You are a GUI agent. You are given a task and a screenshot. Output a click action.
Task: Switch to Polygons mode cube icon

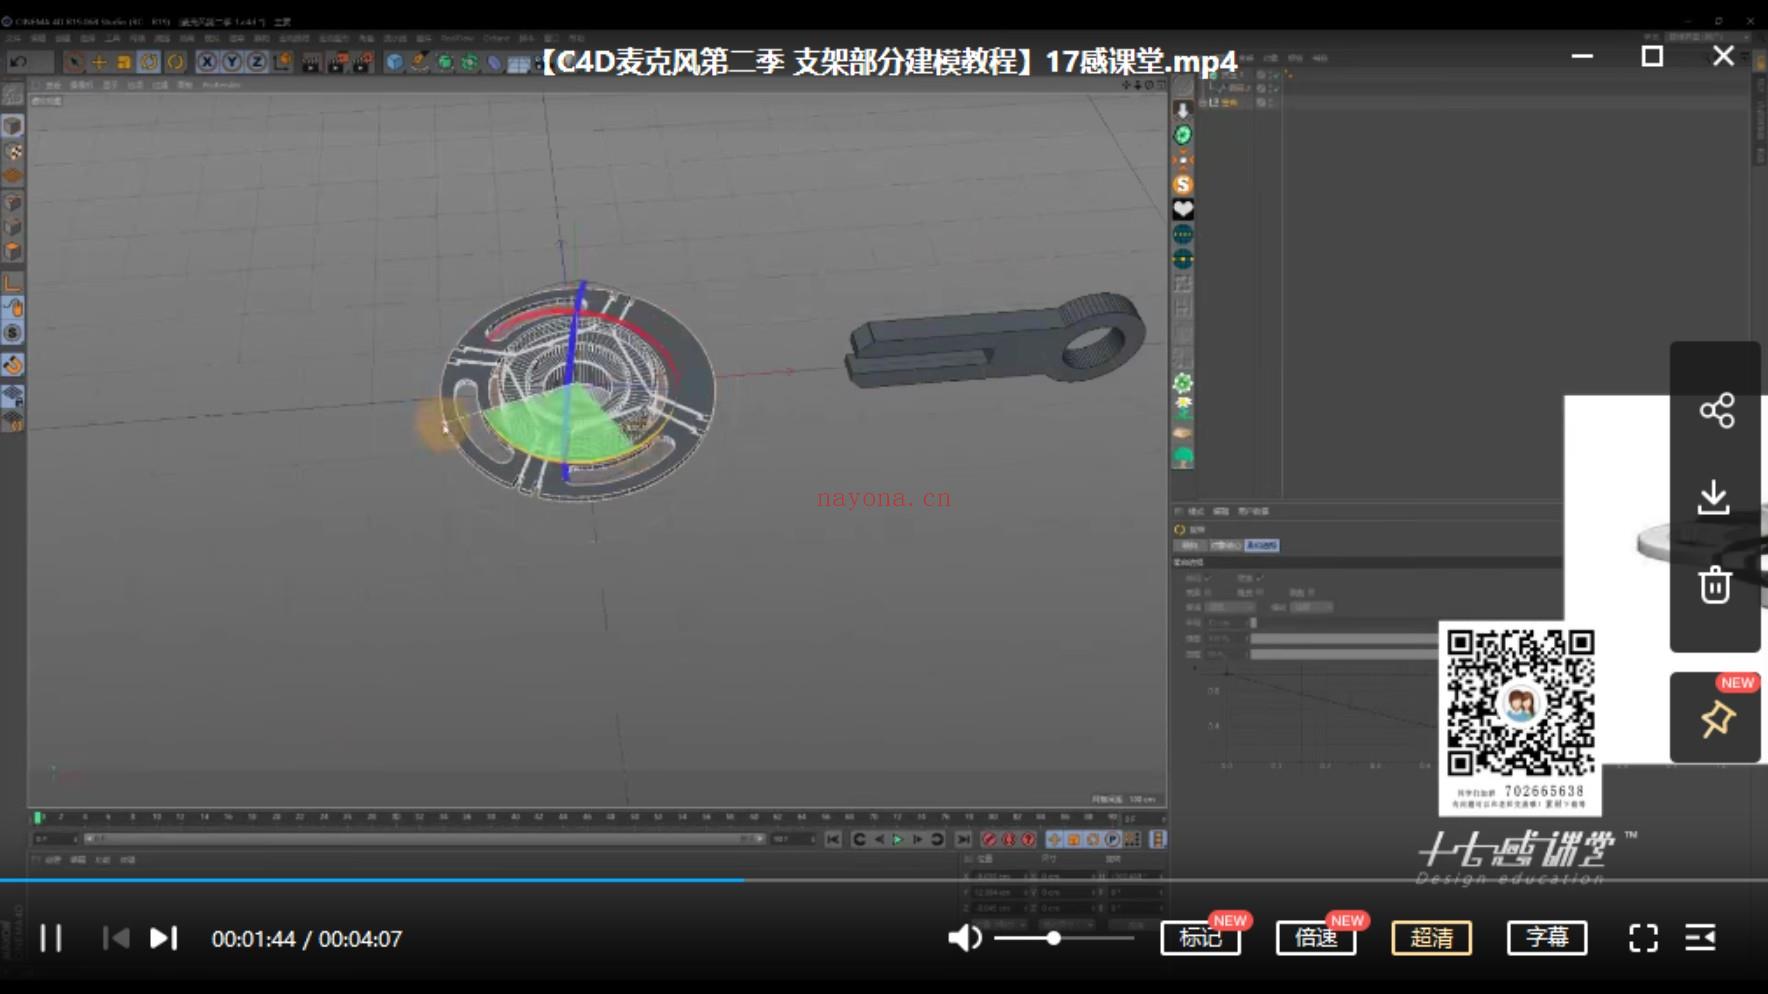coord(13,251)
